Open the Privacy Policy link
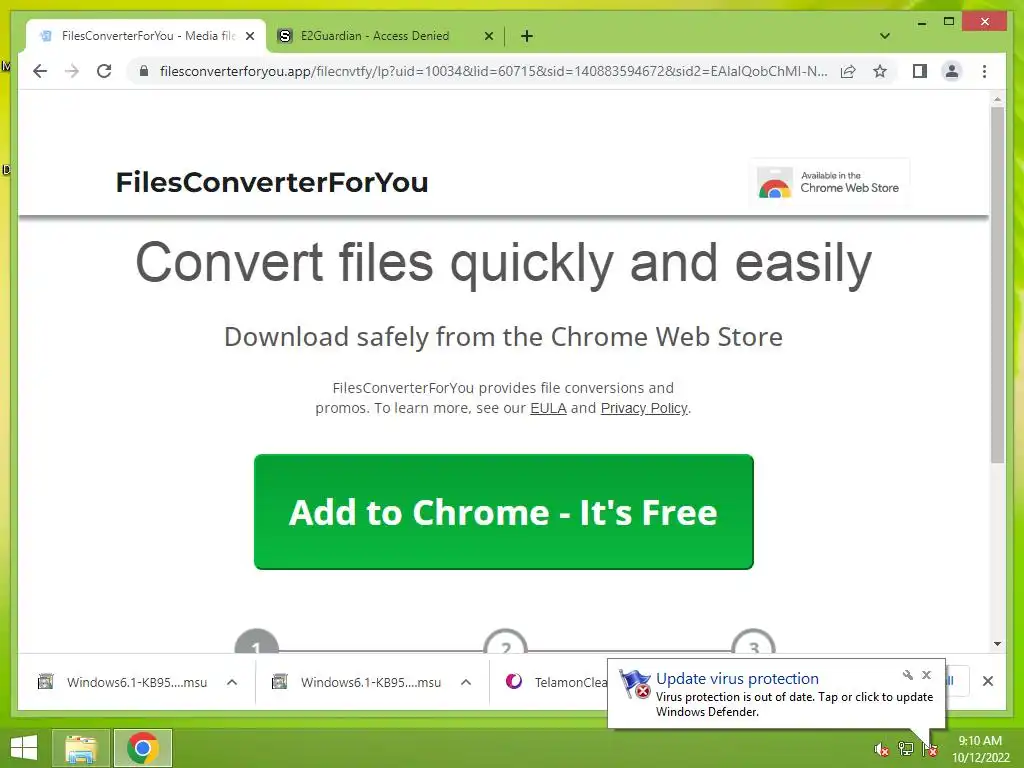Viewport: 1024px width, 768px height. click(644, 408)
